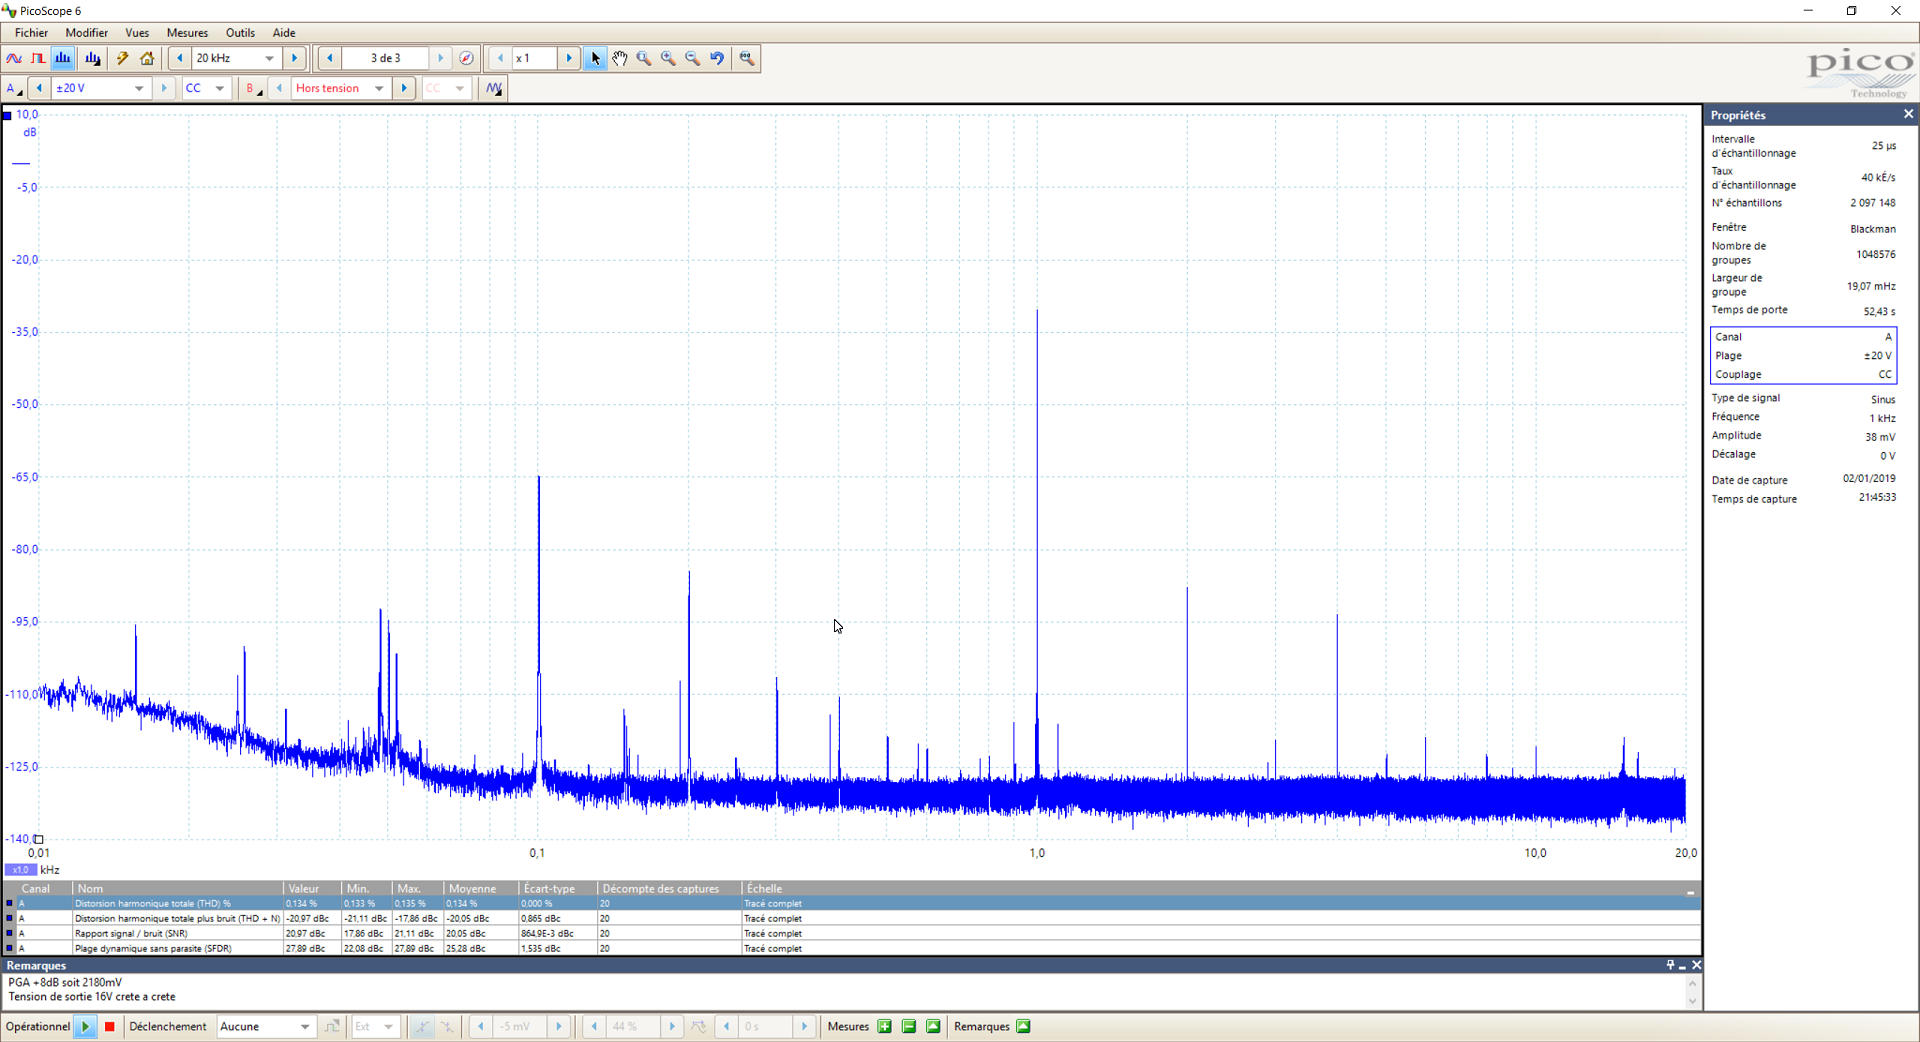
Task: Click inside the Remarques notes text
Action: [845, 990]
